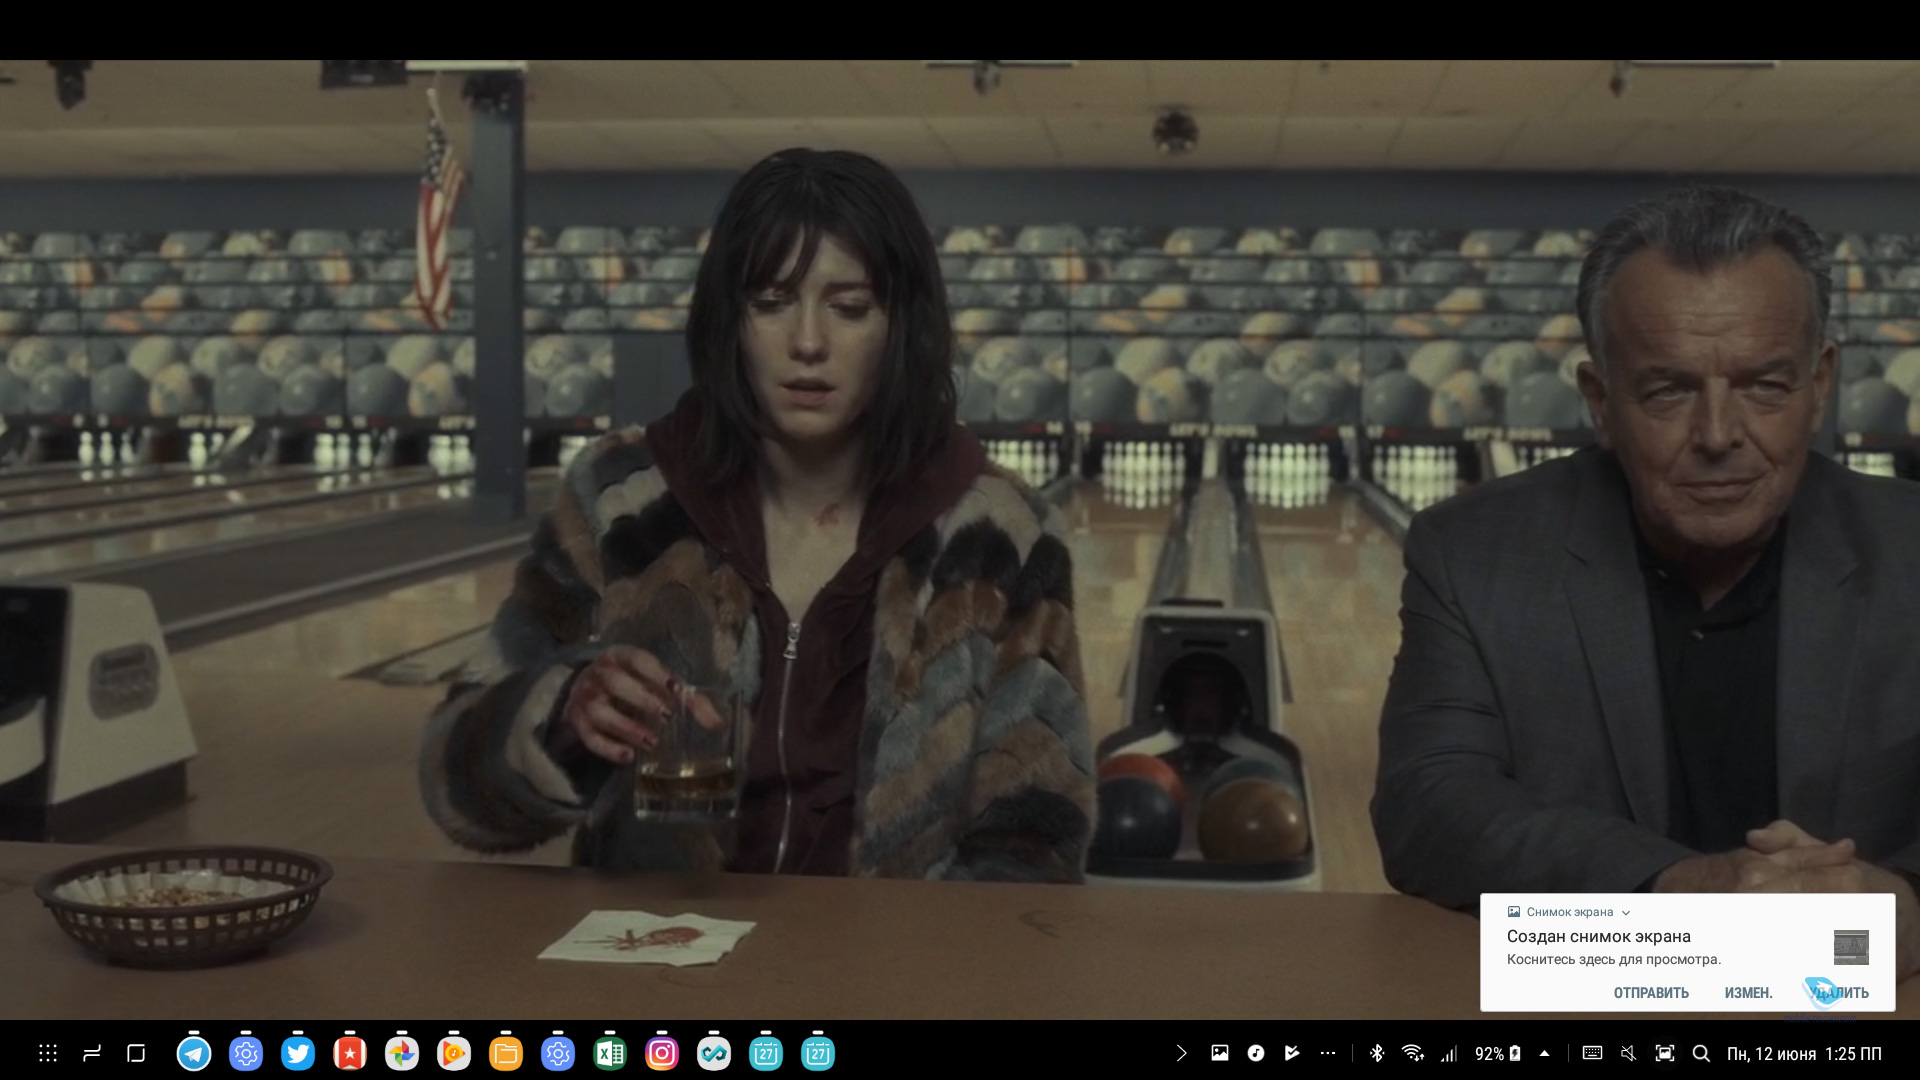Viewport: 1920px width, 1080px height.
Task: Open the picture notification icon in tray
Action: click(1220, 1053)
